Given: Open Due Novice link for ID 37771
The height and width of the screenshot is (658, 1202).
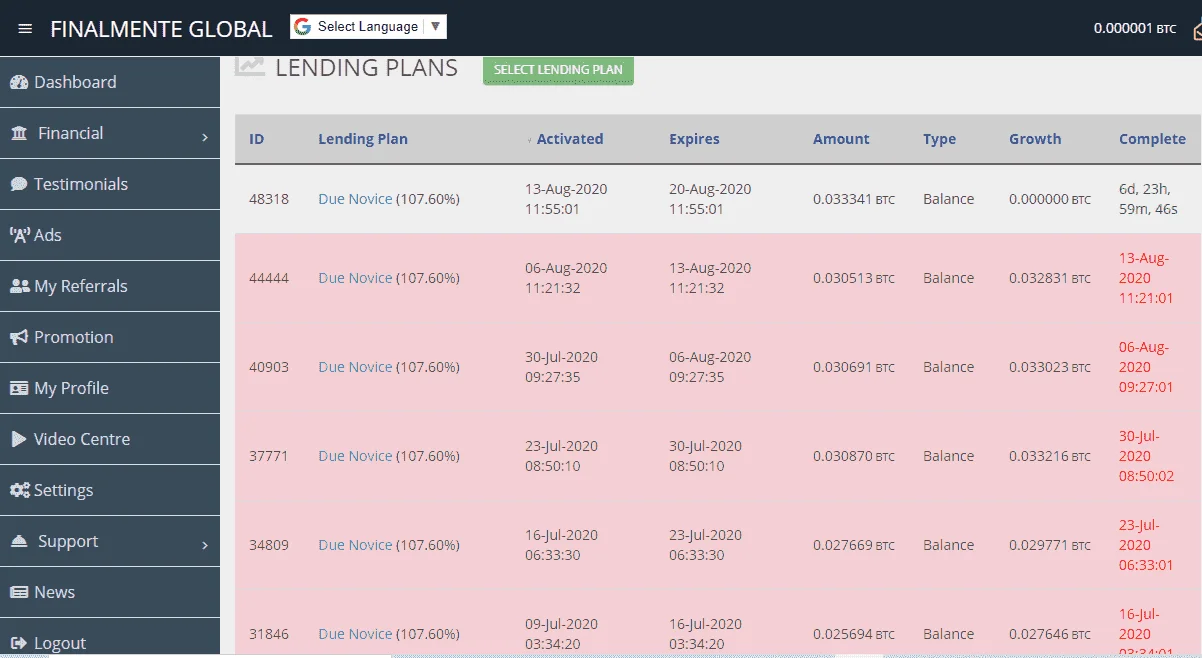Looking at the screenshot, I should pos(355,456).
